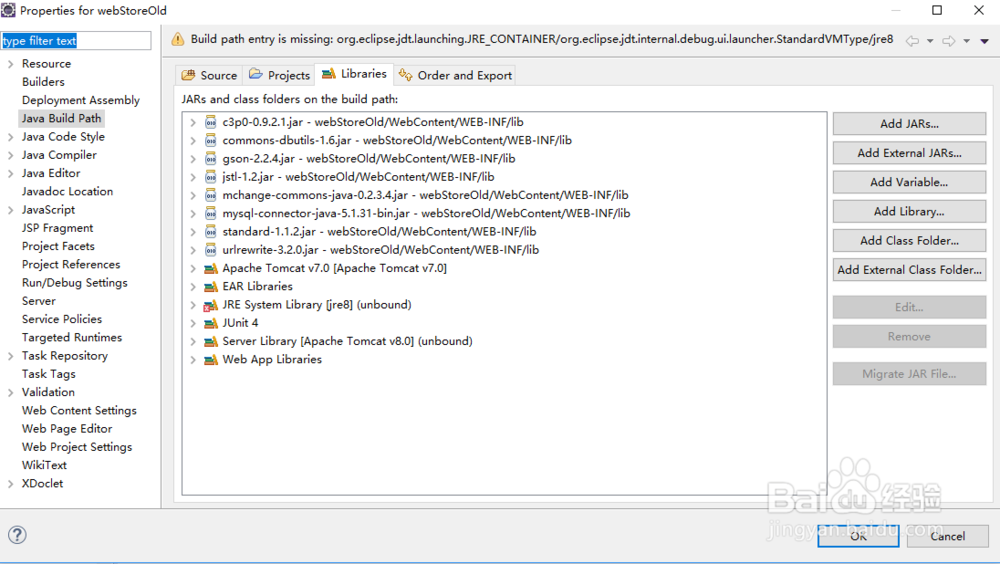Open the Run/Debug Settings page
Image resolution: width=1000 pixels, height=564 pixels.
[75, 283]
